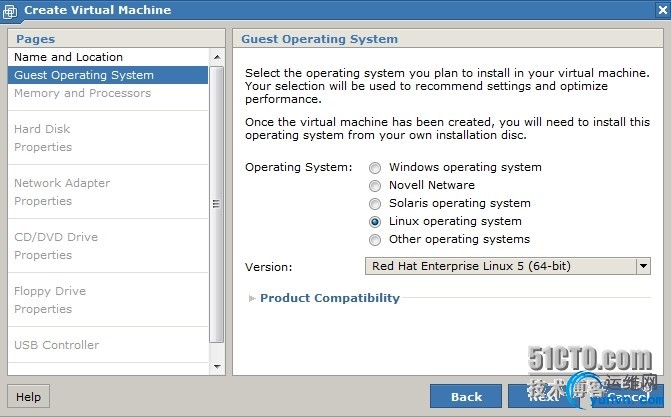Select Novell Netware radio option
Screen dimensions: 671x417
pos(375,185)
